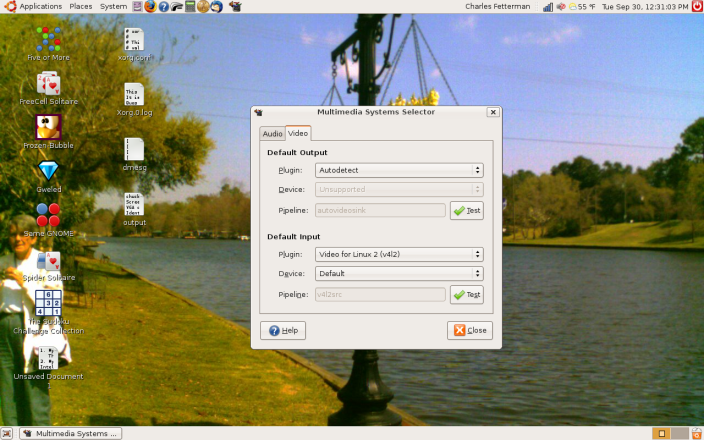Open the calculator launcher in top panel
704x440 pixels.
(189, 6)
